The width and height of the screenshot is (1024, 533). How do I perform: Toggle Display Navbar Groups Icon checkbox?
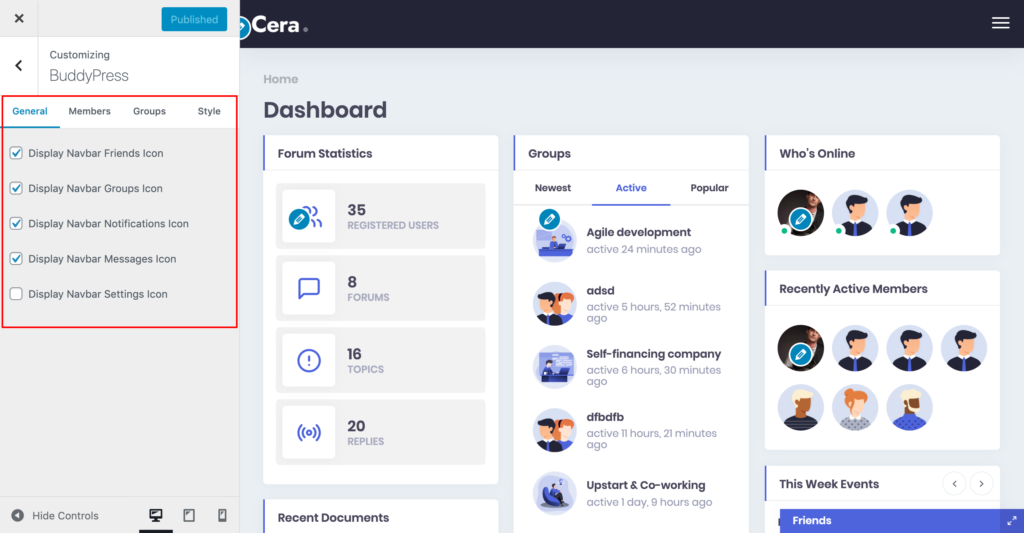click(x=16, y=188)
